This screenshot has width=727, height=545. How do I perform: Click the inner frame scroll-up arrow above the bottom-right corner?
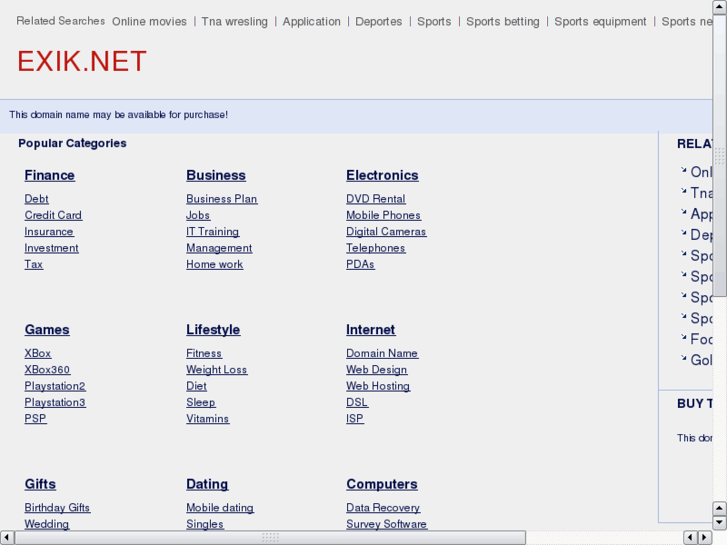(719, 508)
